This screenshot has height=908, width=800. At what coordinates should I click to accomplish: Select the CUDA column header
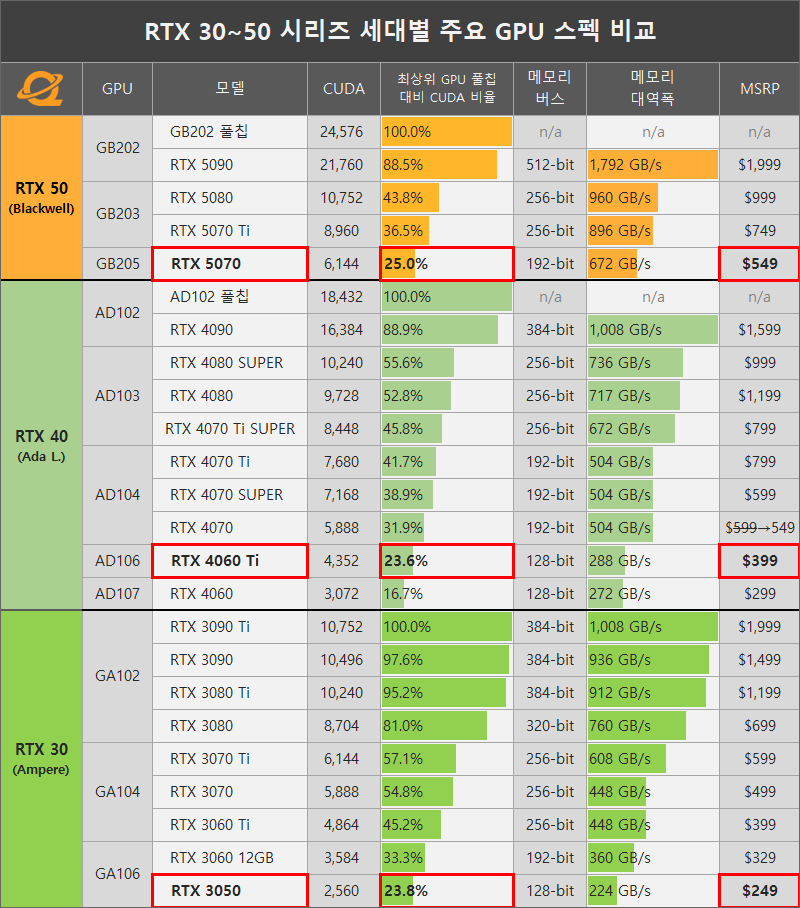point(344,89)
